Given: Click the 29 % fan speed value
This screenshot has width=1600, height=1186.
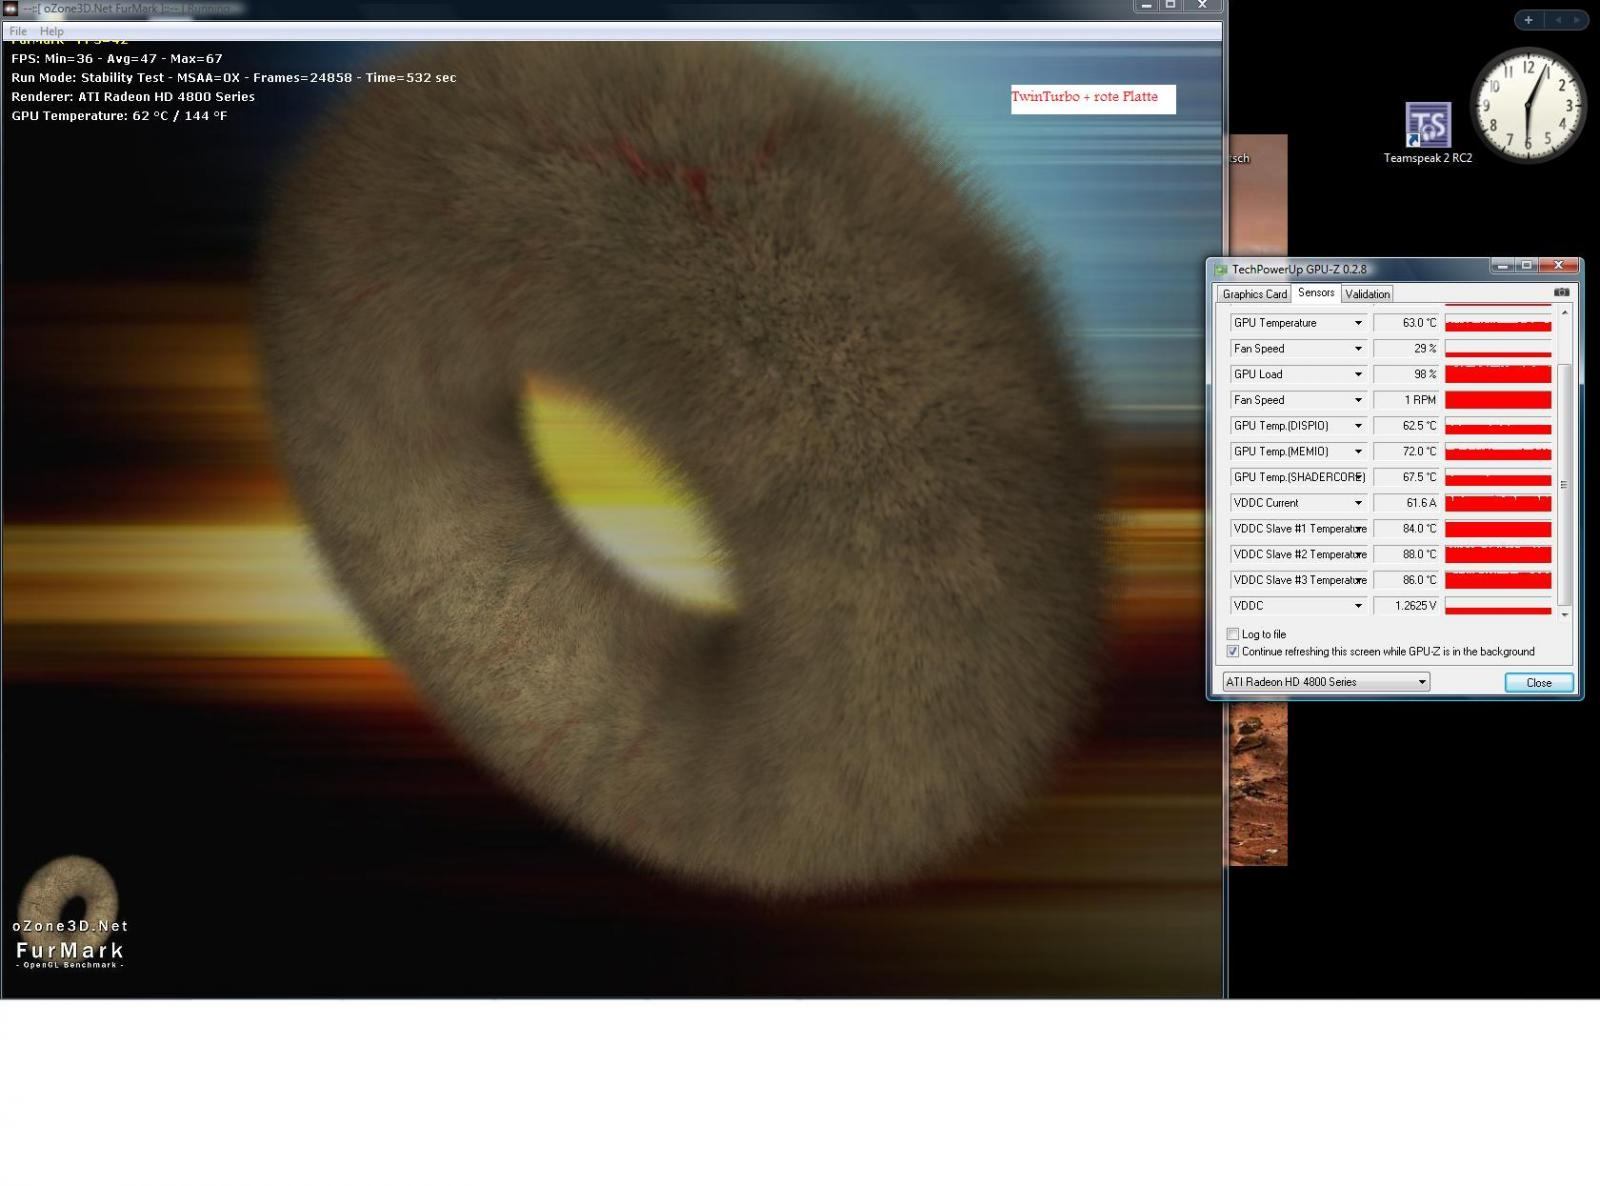Looking at the screenshot, I should click(1406, 349).
